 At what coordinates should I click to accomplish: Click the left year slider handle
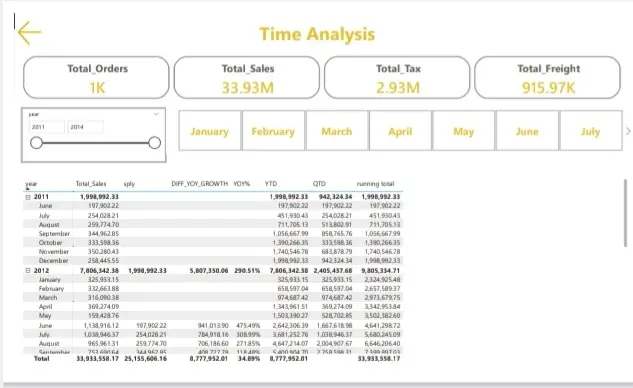coord(36,143)
